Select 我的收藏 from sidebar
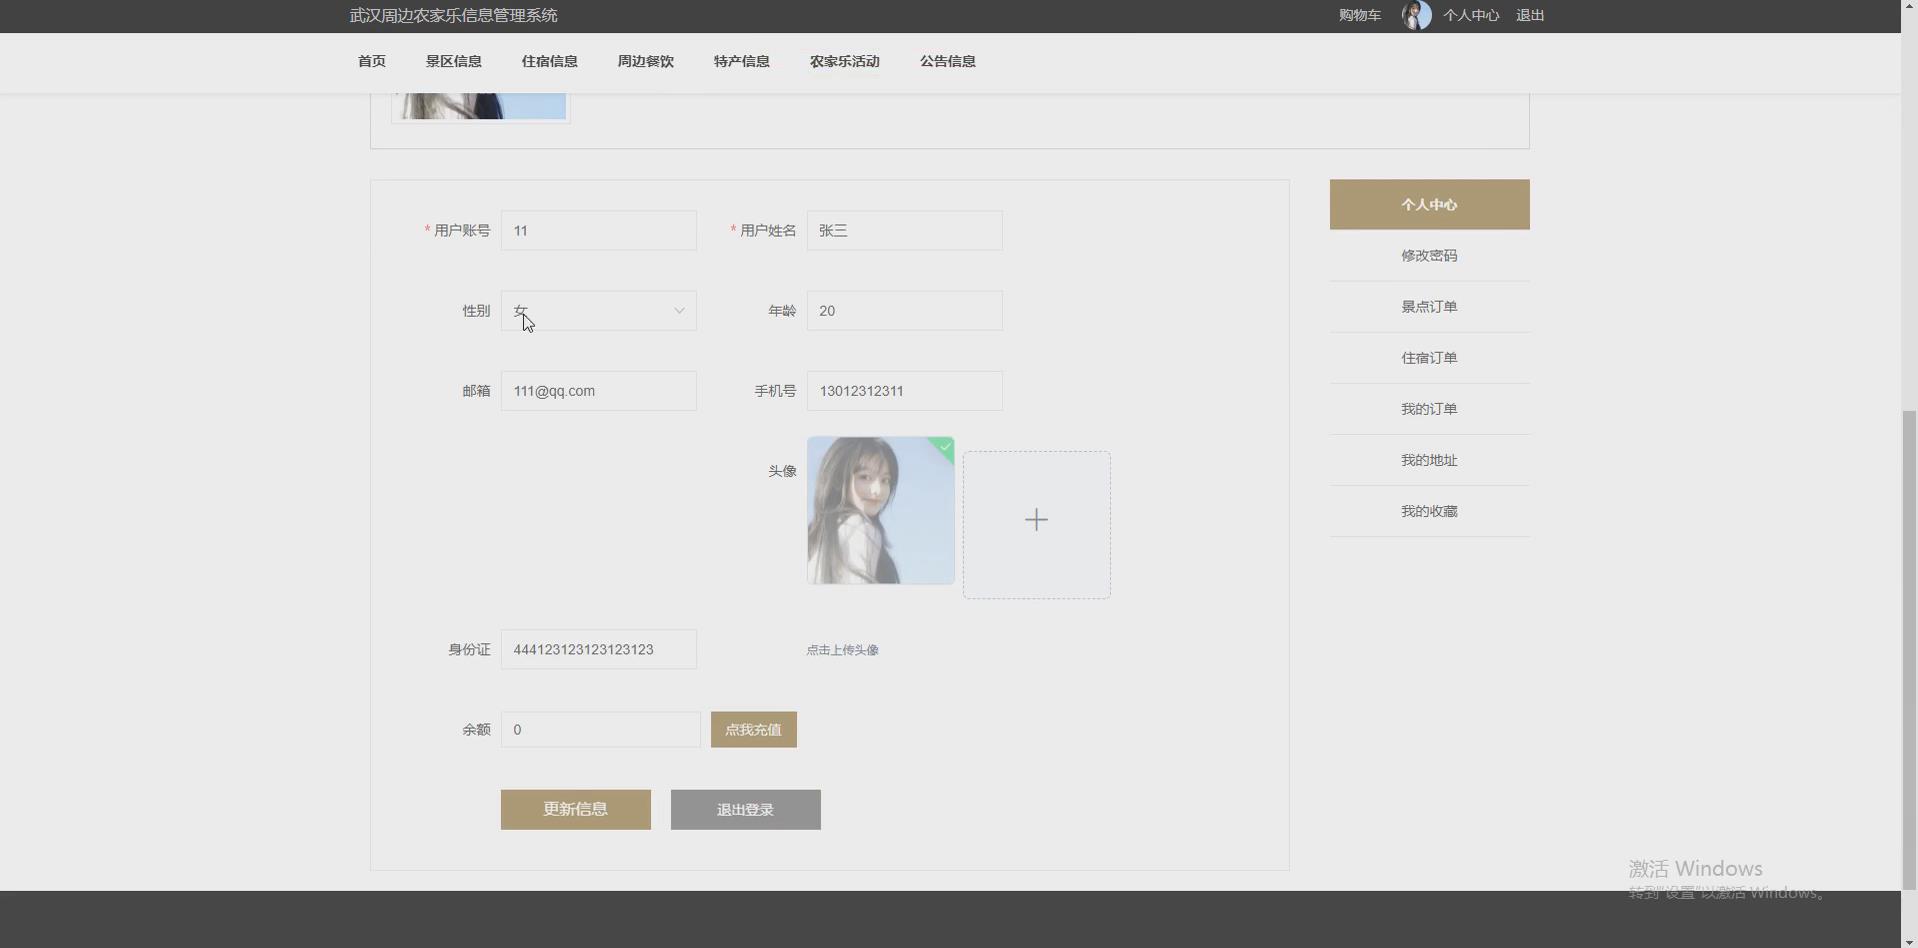 coord(1429,510)
